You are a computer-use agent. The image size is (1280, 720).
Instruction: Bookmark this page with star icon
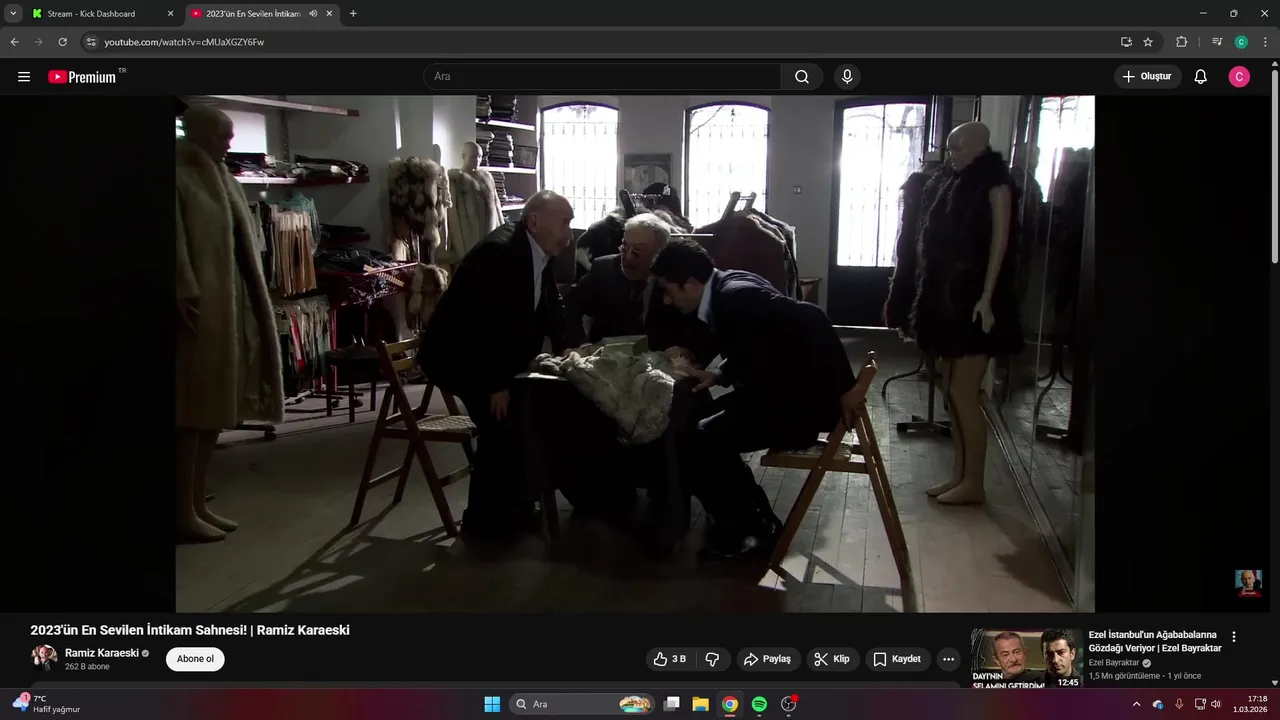click(x=1148, y=42)
